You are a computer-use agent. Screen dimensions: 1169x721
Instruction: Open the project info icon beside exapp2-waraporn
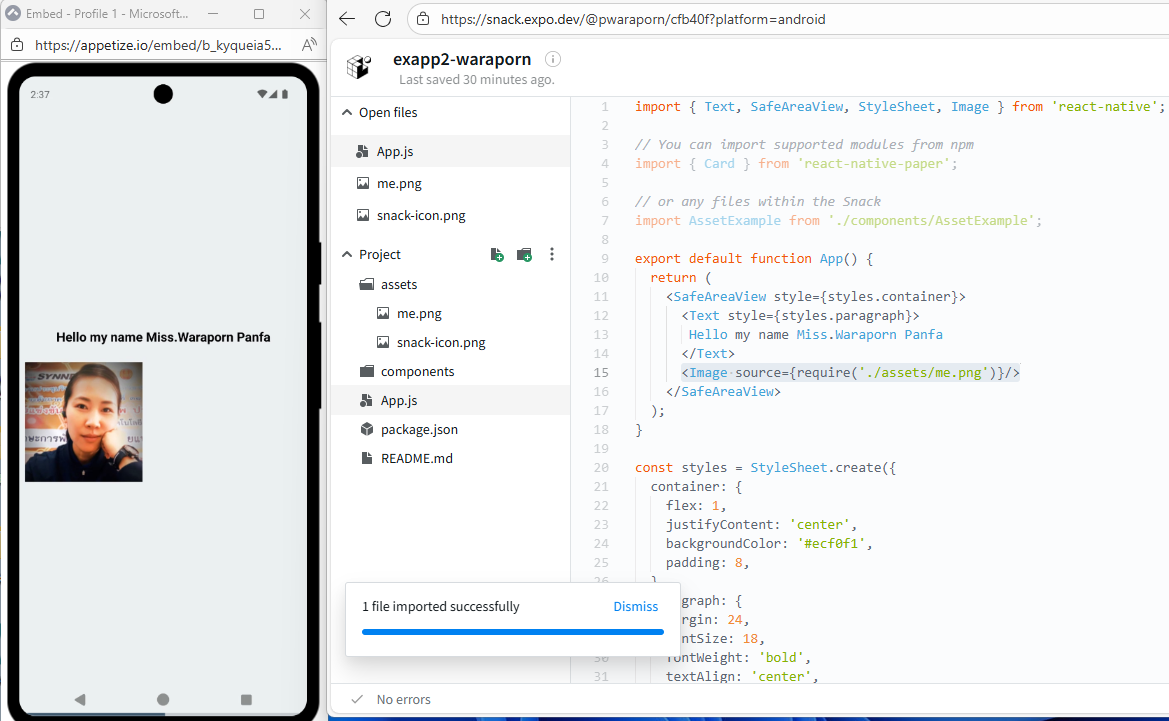[x=553, y=59]
